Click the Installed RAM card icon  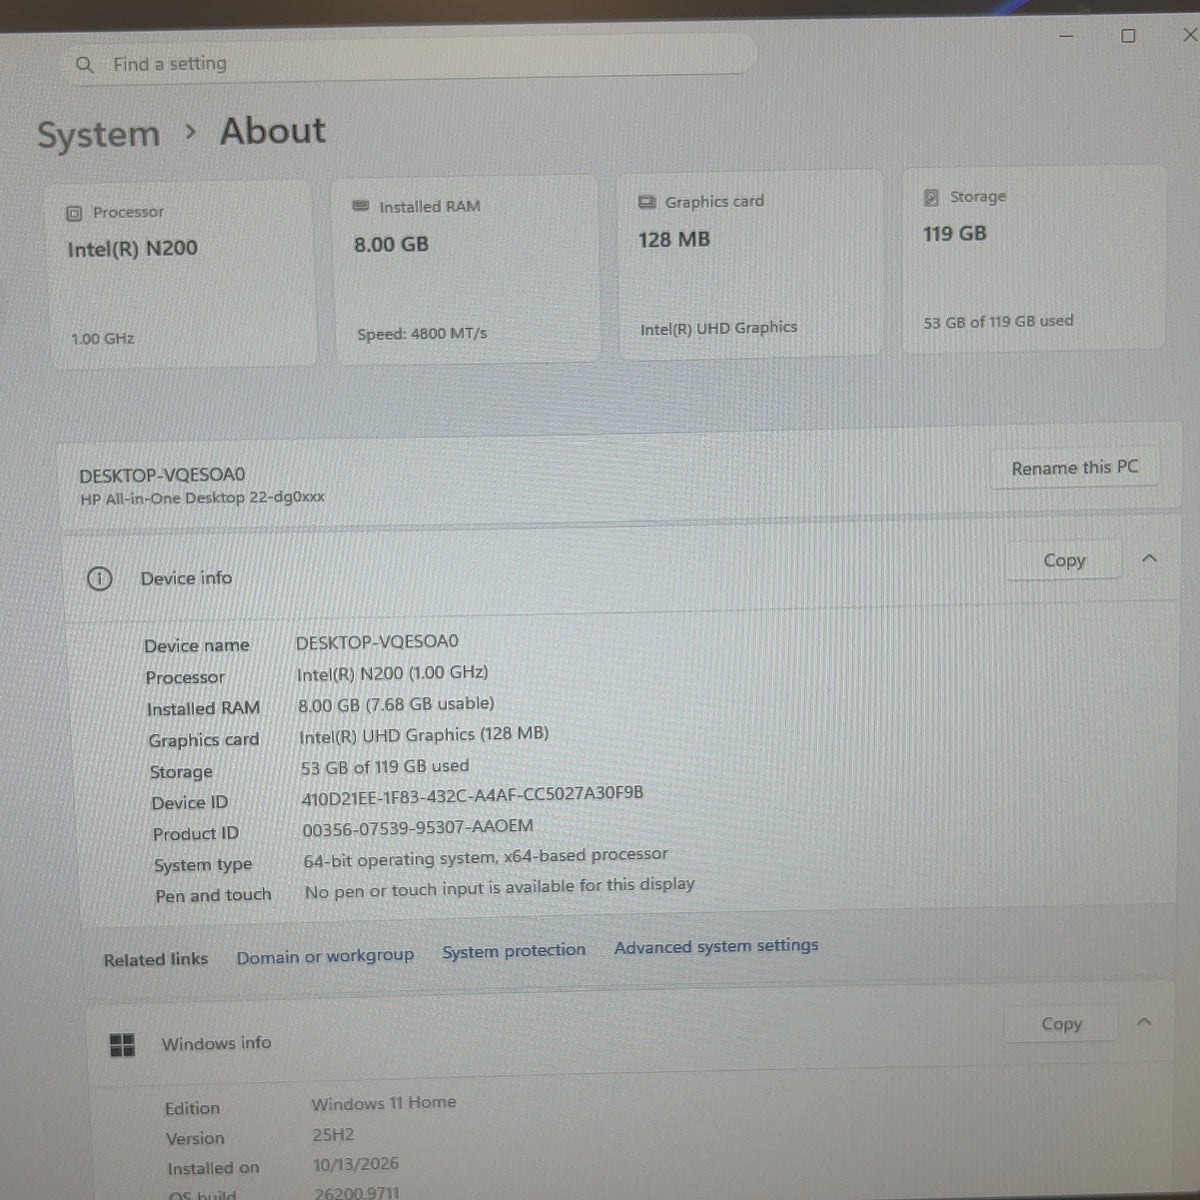(361, 206)
